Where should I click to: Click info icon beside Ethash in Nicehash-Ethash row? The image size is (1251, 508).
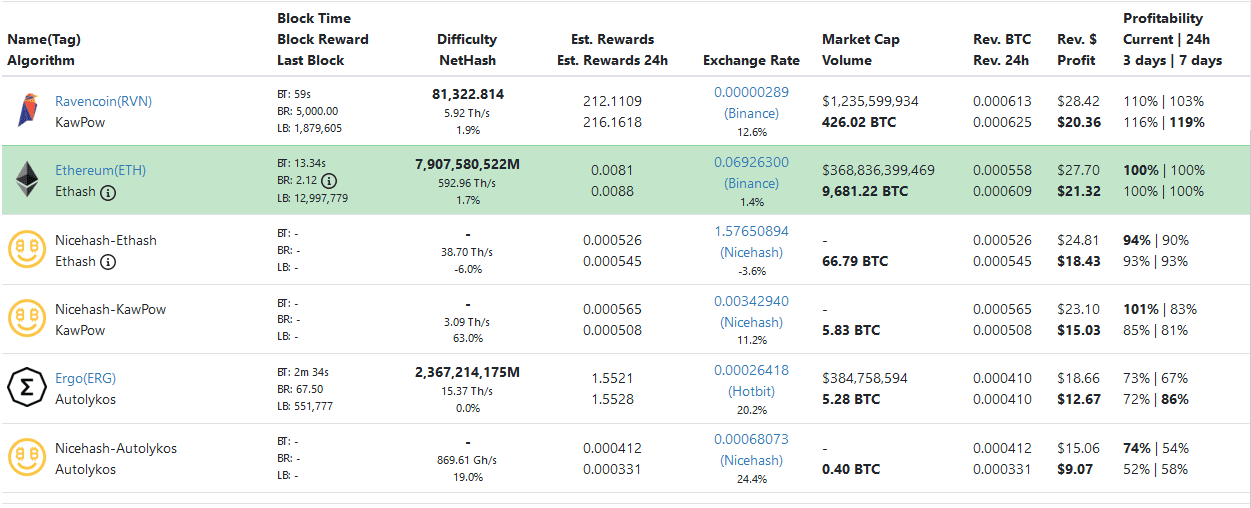coord(108,262)
